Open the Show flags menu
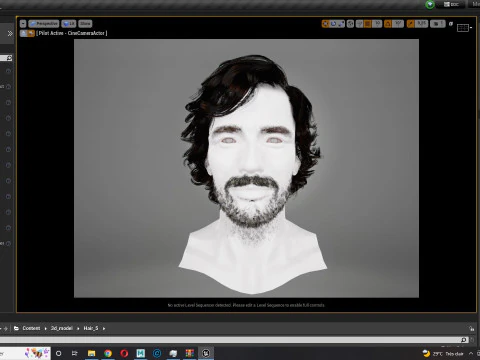The image size is (480, 360). pyautogui.click(x=85, y=24)
